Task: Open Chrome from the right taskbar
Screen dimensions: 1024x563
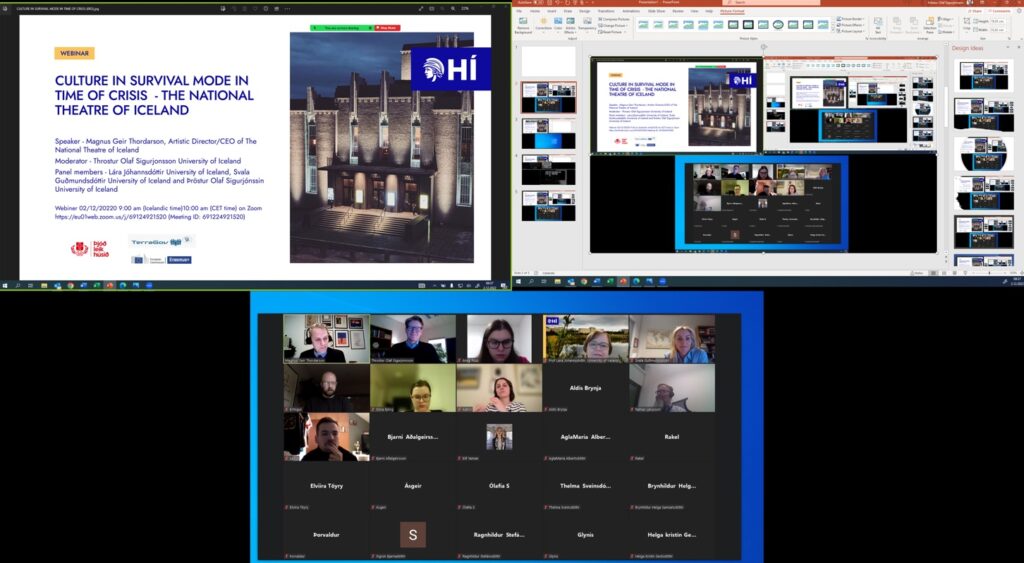Action: [x=584, y=281]
